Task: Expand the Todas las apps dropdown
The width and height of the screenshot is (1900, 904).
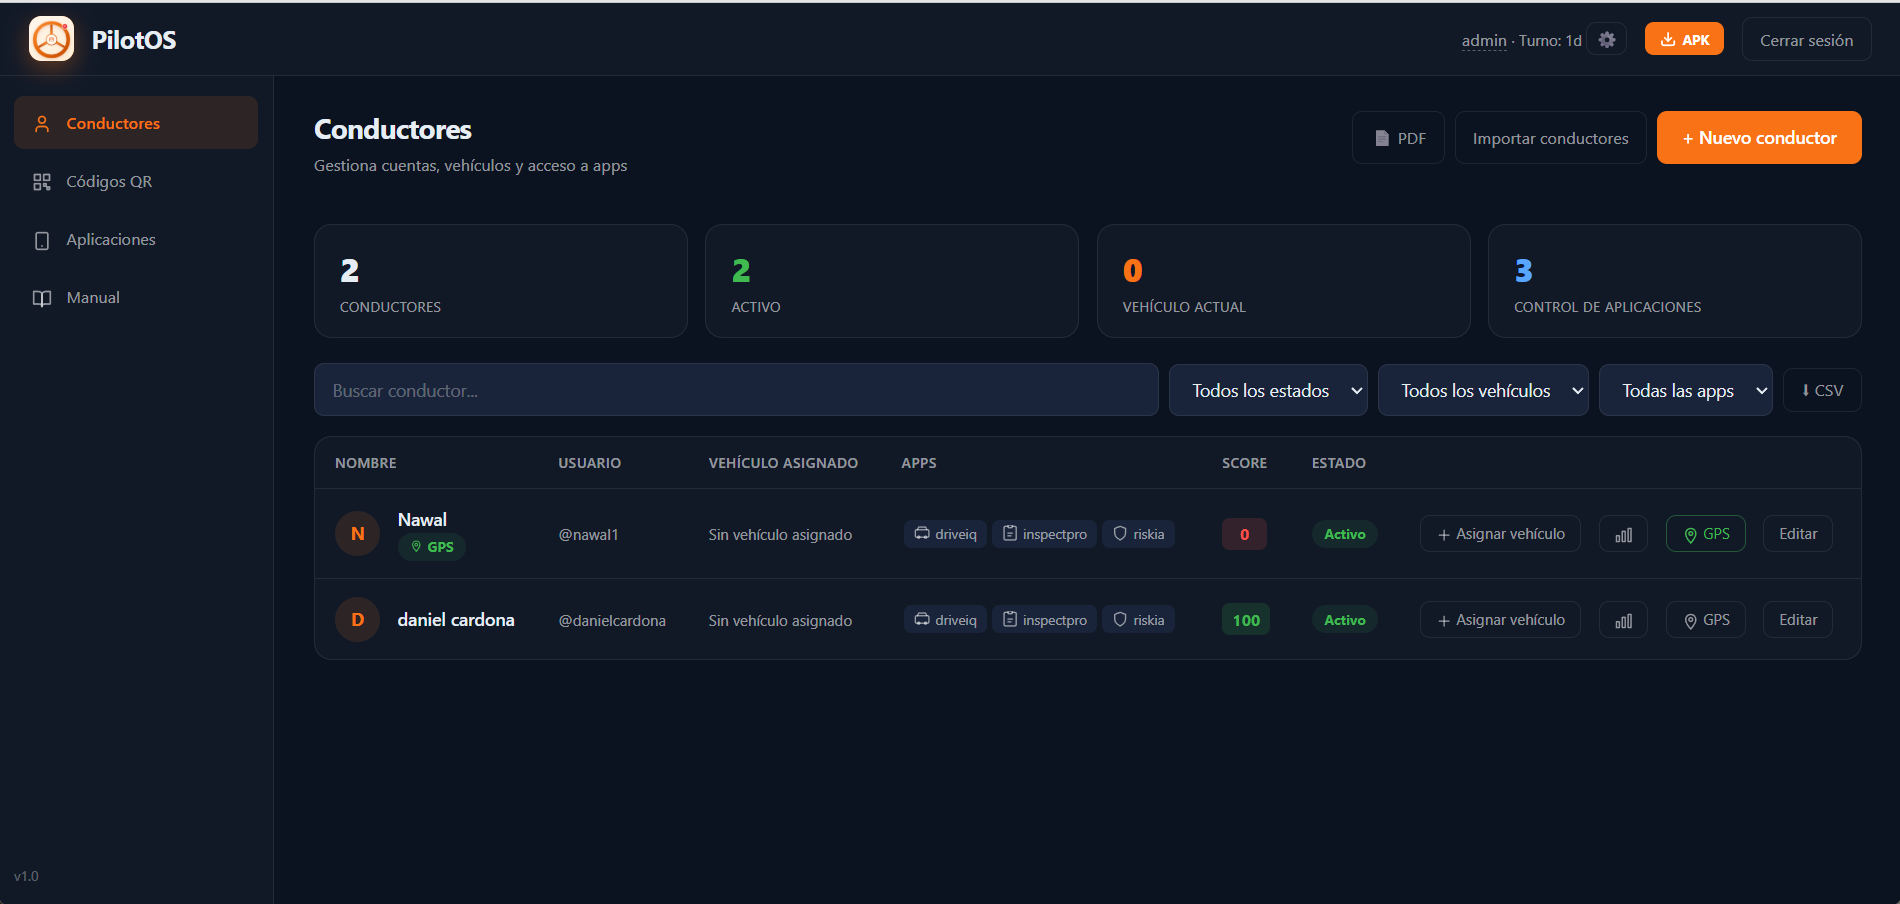Action: click(x=1685, y=390)
